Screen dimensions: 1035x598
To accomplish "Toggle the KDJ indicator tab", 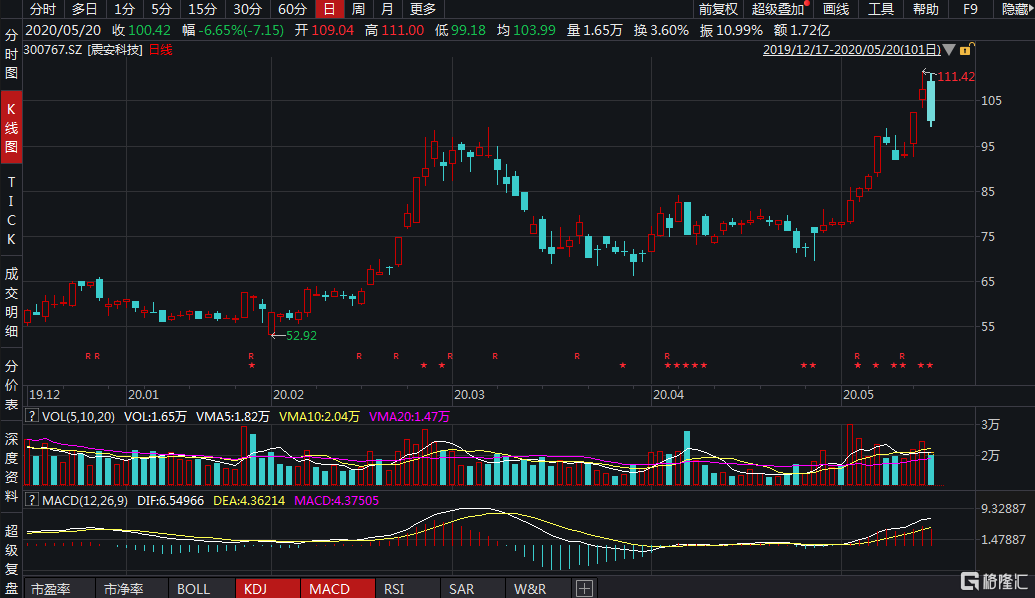I will pyautogui.click(x=266, y=589).
